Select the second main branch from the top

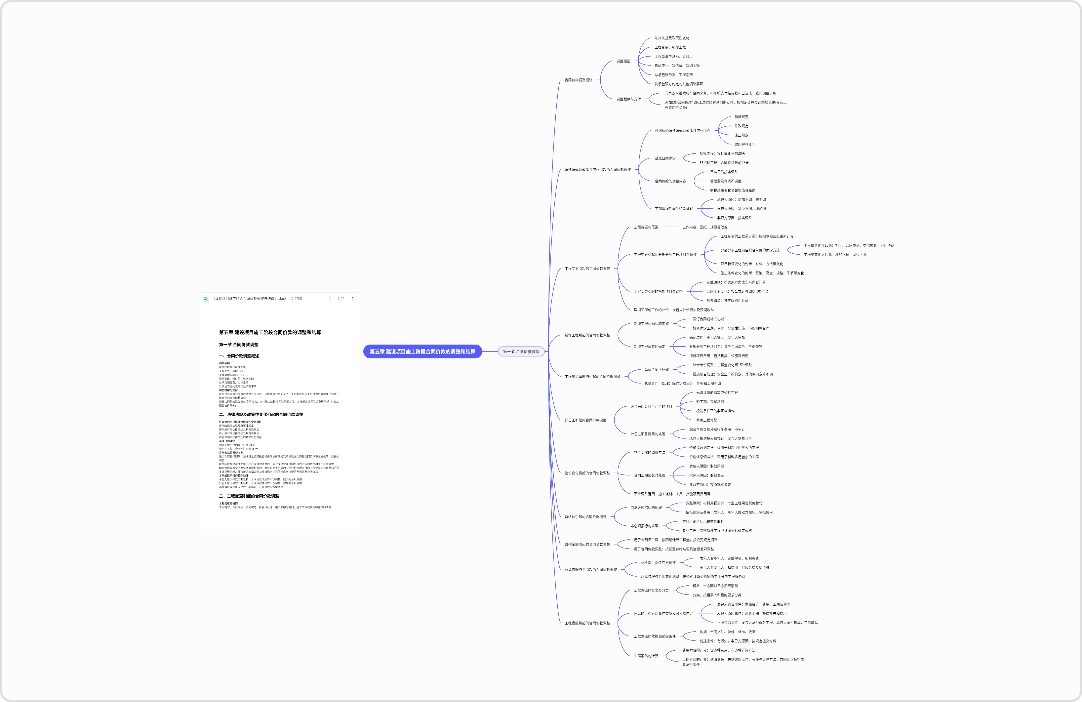tap(598, 169)
